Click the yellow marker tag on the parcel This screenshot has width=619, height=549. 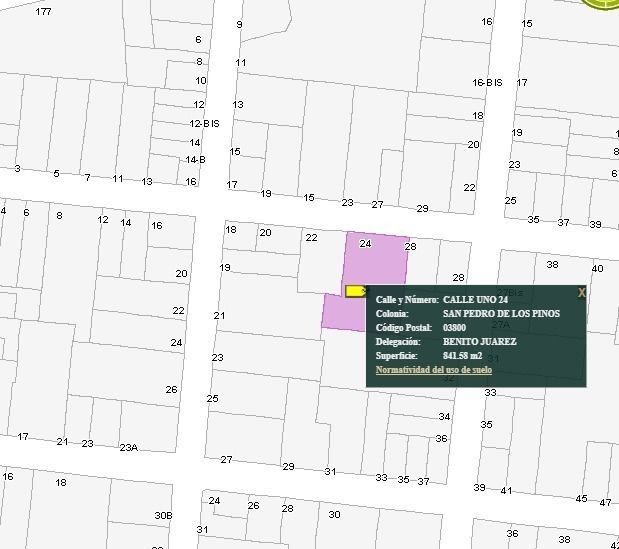tap(355, 291)
